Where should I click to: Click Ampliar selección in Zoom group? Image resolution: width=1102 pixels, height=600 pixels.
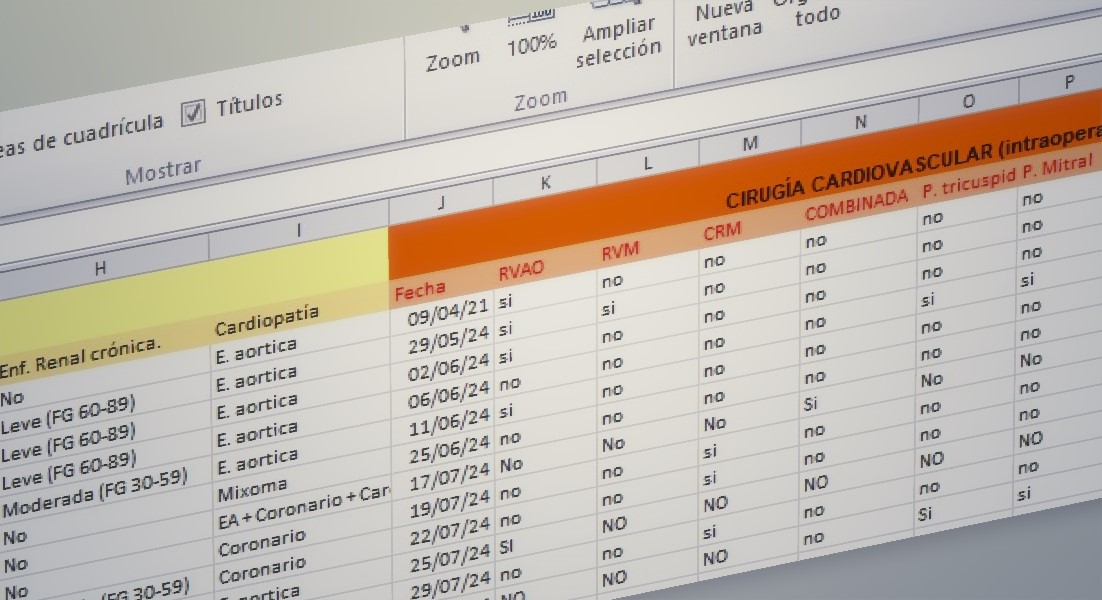[618, 41]
